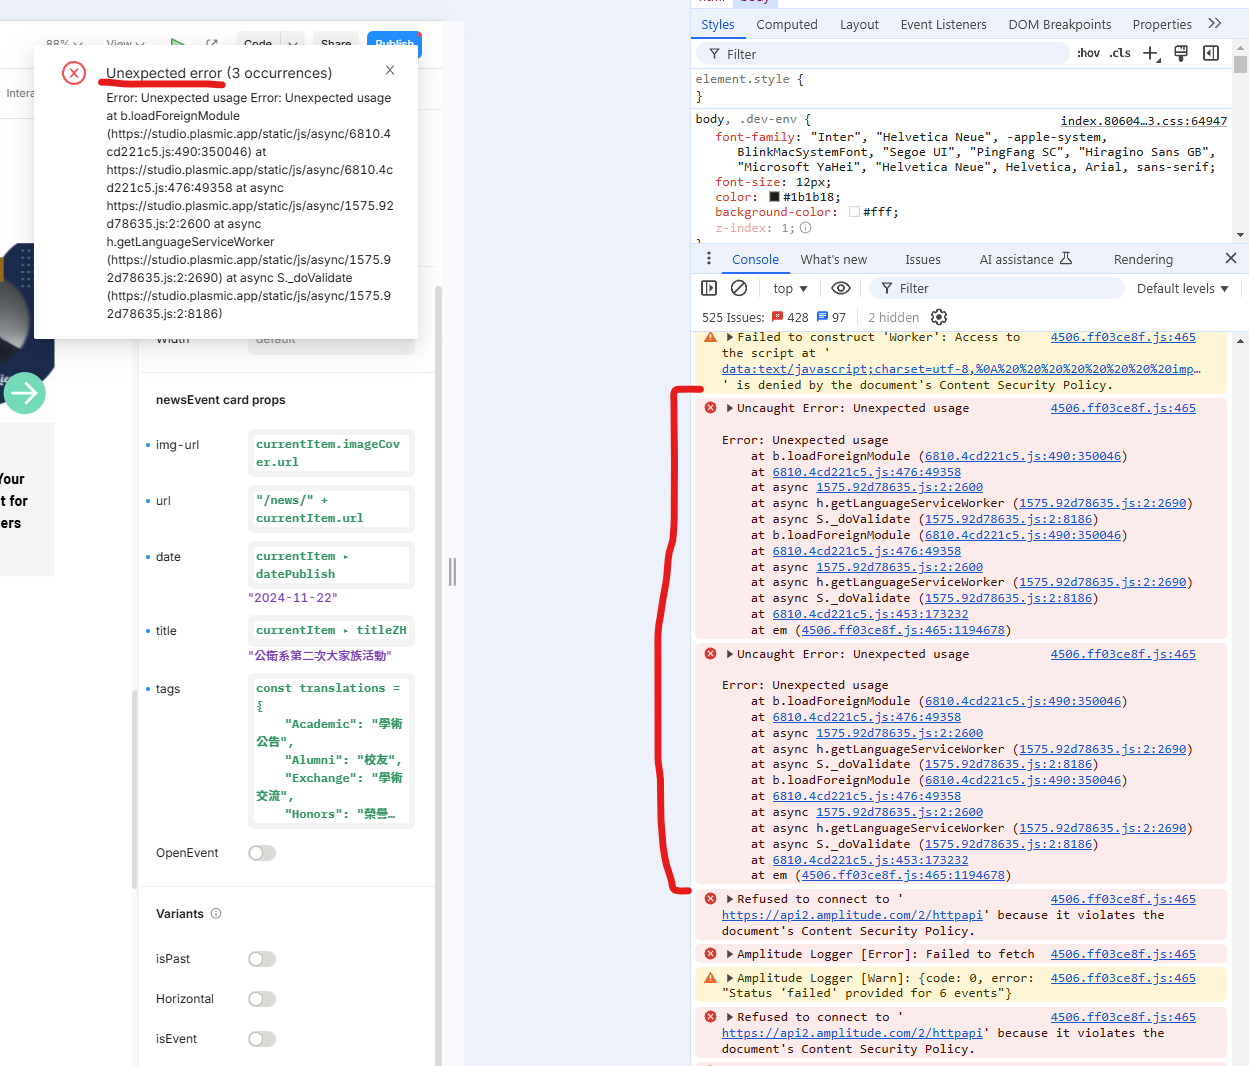Open index css source link
This screenshot has width=1249, height=1066.
[1143, 121]
